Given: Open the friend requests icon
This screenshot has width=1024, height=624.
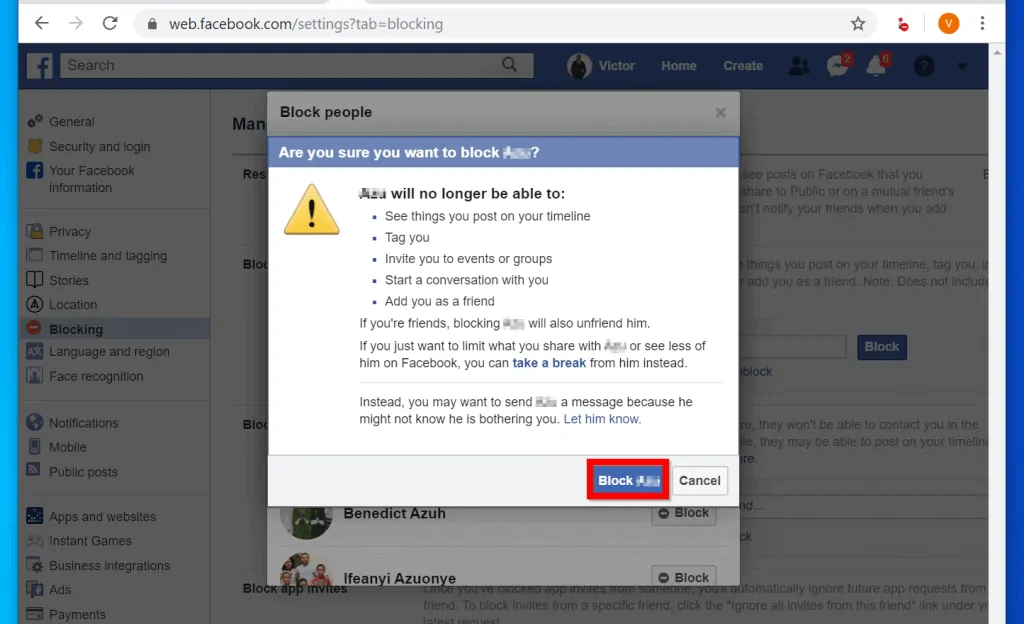Looking at the screenshot, I should point(799,65).
